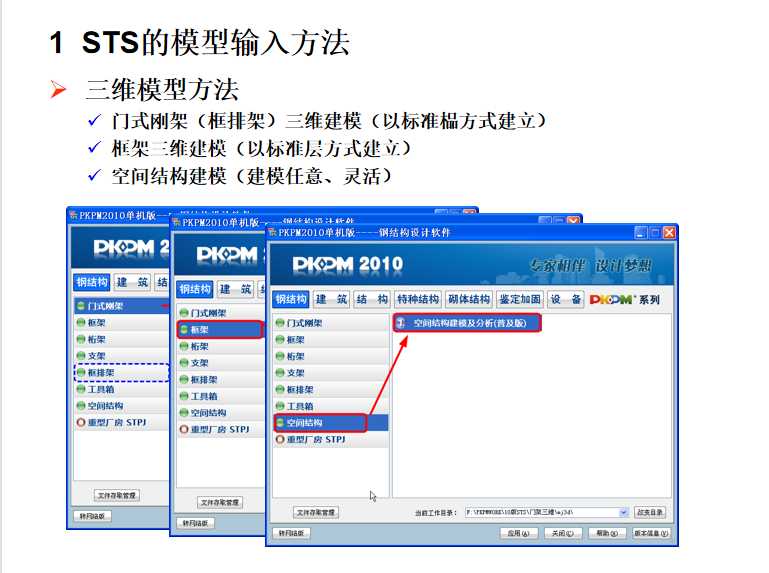Click green icon beside 门式刚架 in front window
769x573 pixels.
pyautogui.click(x=280, y=323)
